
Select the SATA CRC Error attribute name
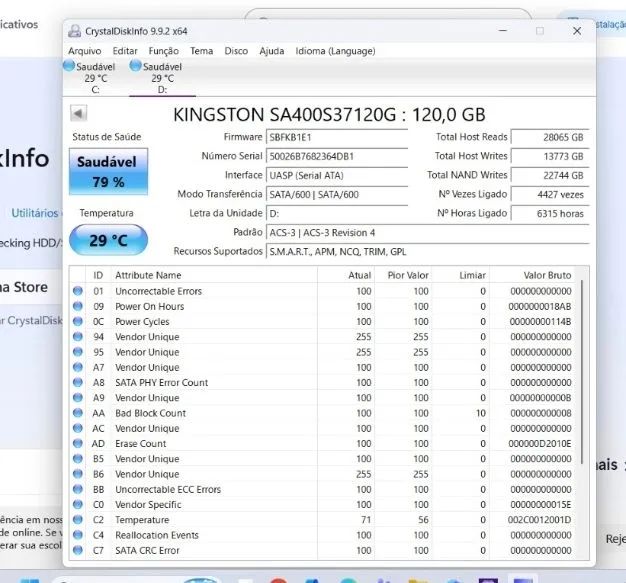tap(147, 550)
